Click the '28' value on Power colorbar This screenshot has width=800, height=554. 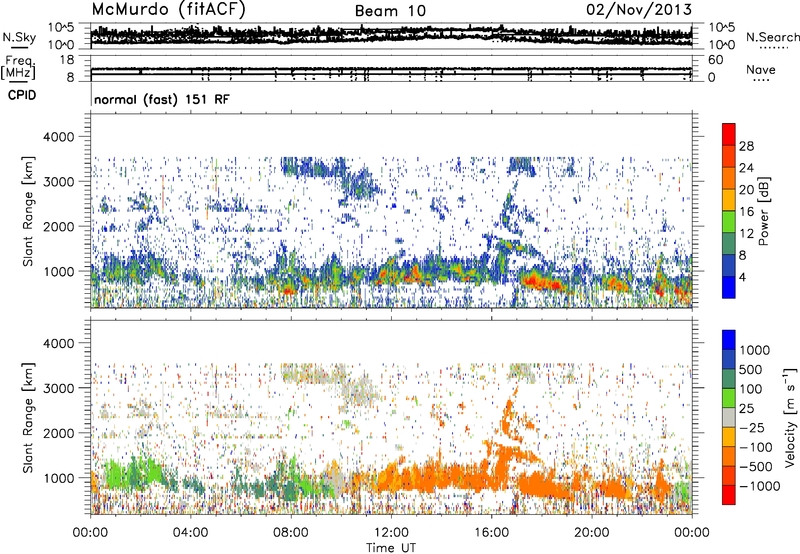(x=746, y=146)
